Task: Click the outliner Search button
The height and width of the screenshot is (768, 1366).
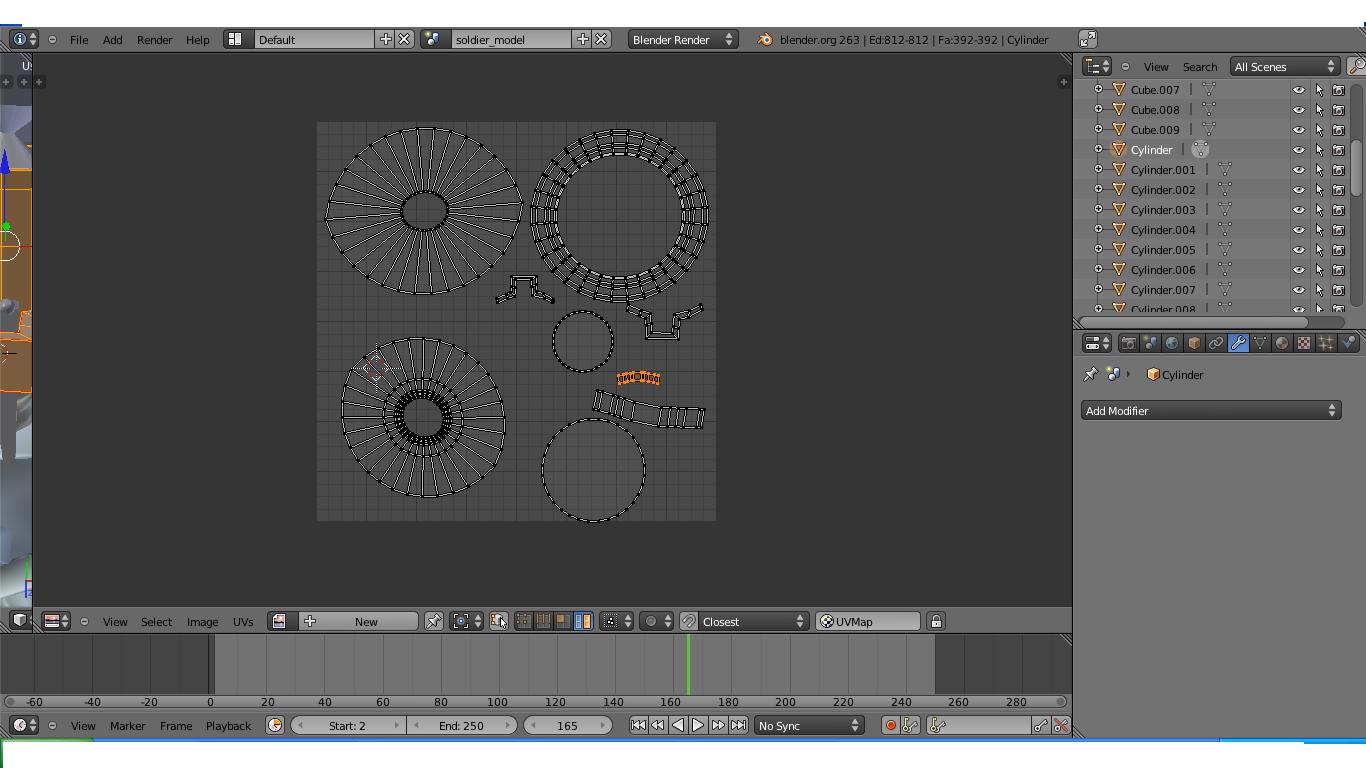Action: [1200, 67]
